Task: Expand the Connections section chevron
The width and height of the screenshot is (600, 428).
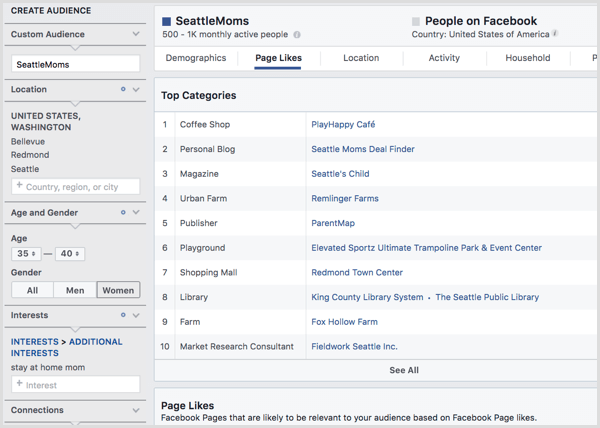Action: [136, 410]
